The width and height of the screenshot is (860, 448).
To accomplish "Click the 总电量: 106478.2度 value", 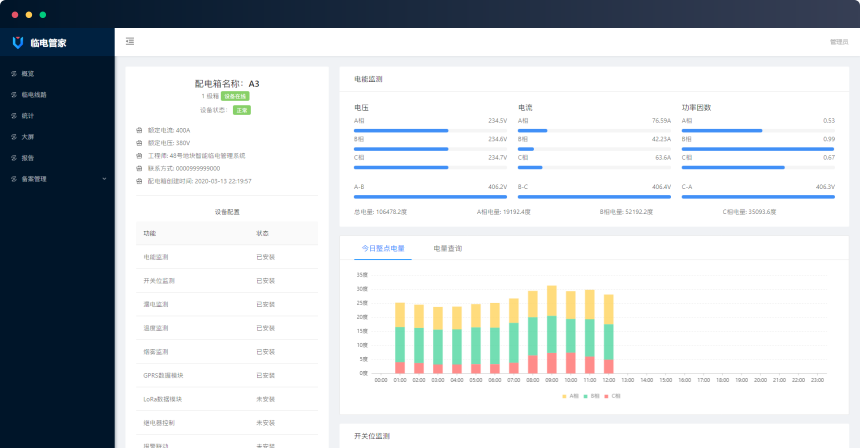I will [x=381, y=212].
